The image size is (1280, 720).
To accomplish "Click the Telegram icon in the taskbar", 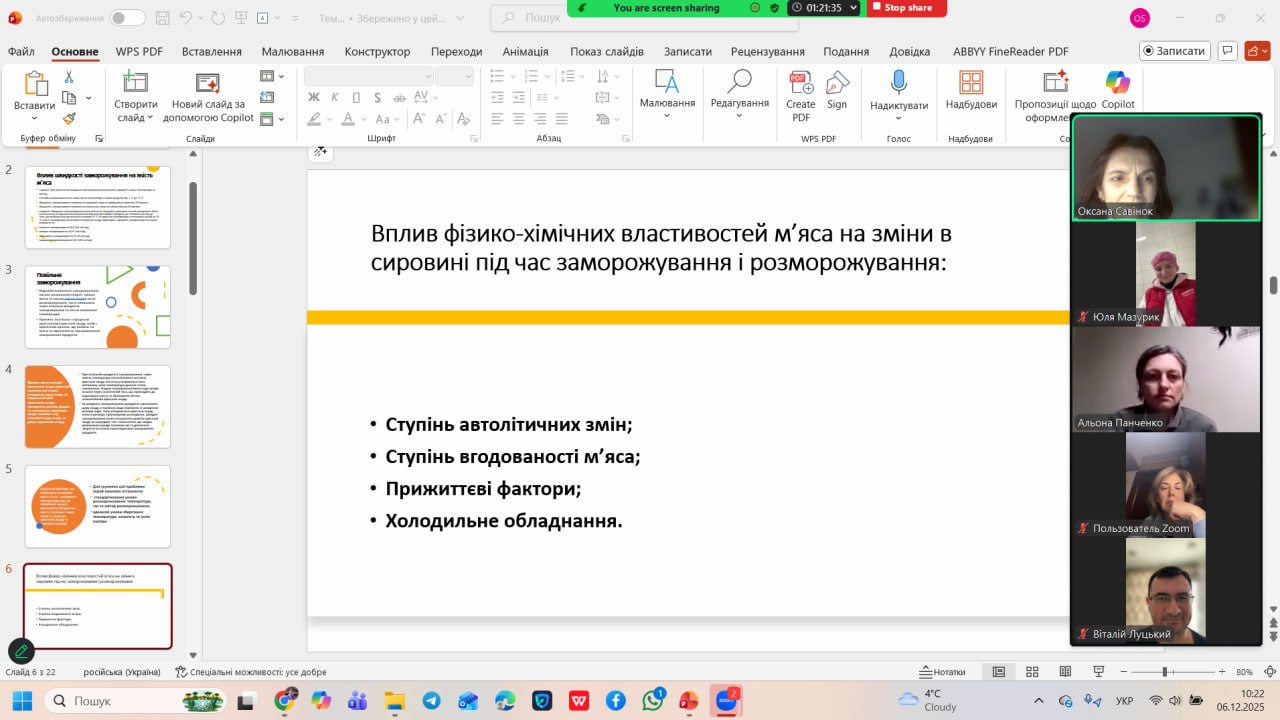I will (x=431, y=701).
